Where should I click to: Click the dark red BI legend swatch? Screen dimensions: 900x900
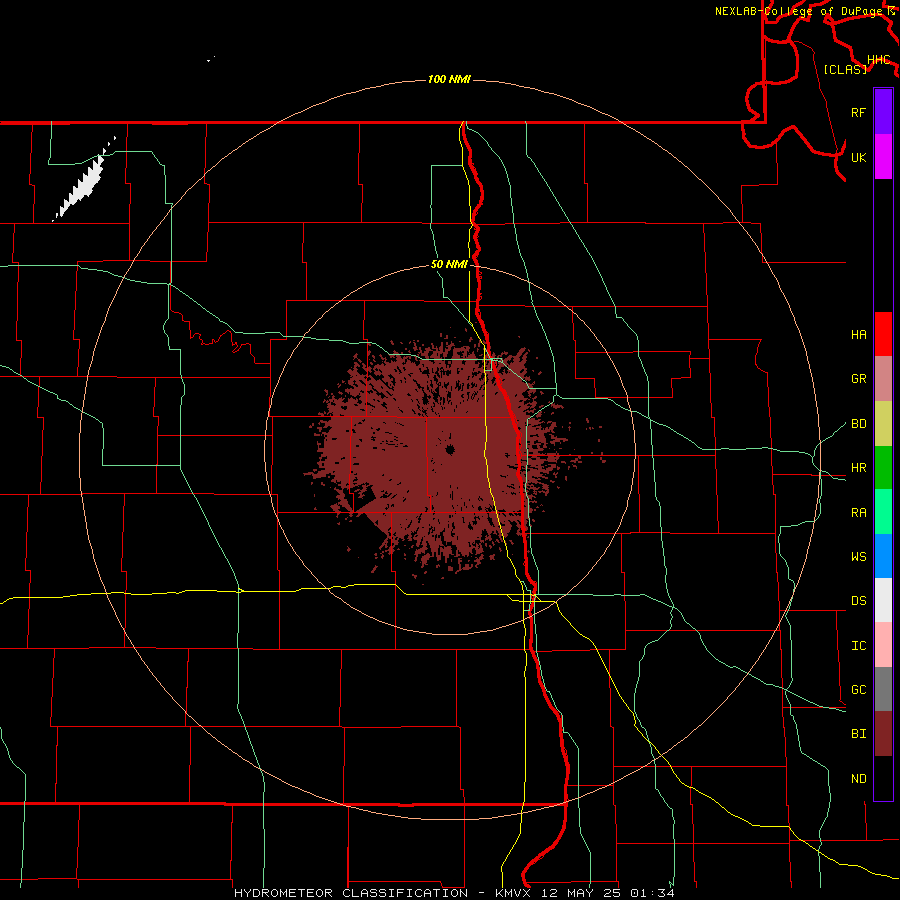point(883,734)
